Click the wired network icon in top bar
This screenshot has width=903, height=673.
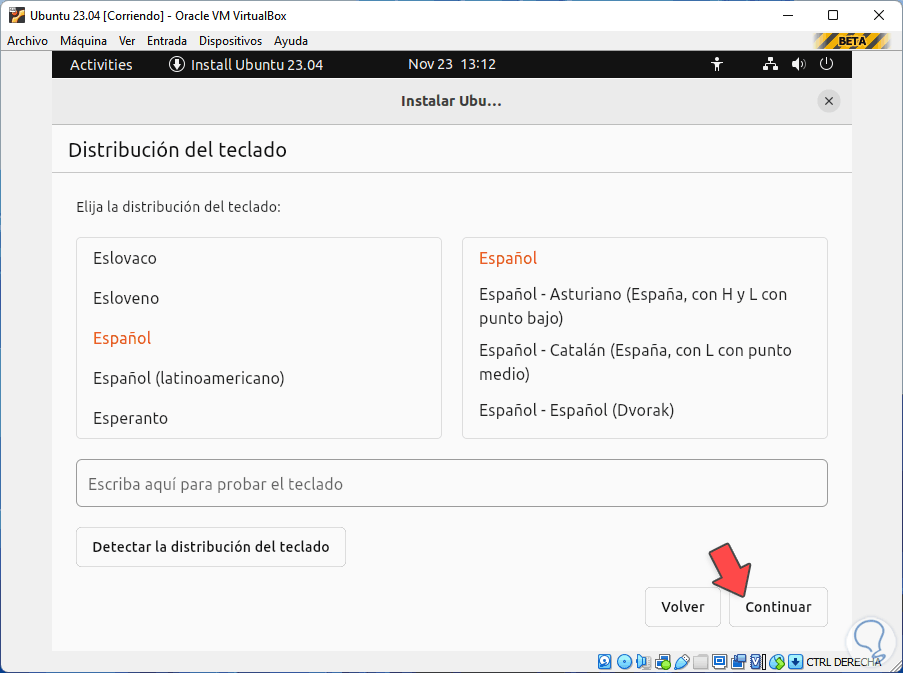(x=770, y=64)
